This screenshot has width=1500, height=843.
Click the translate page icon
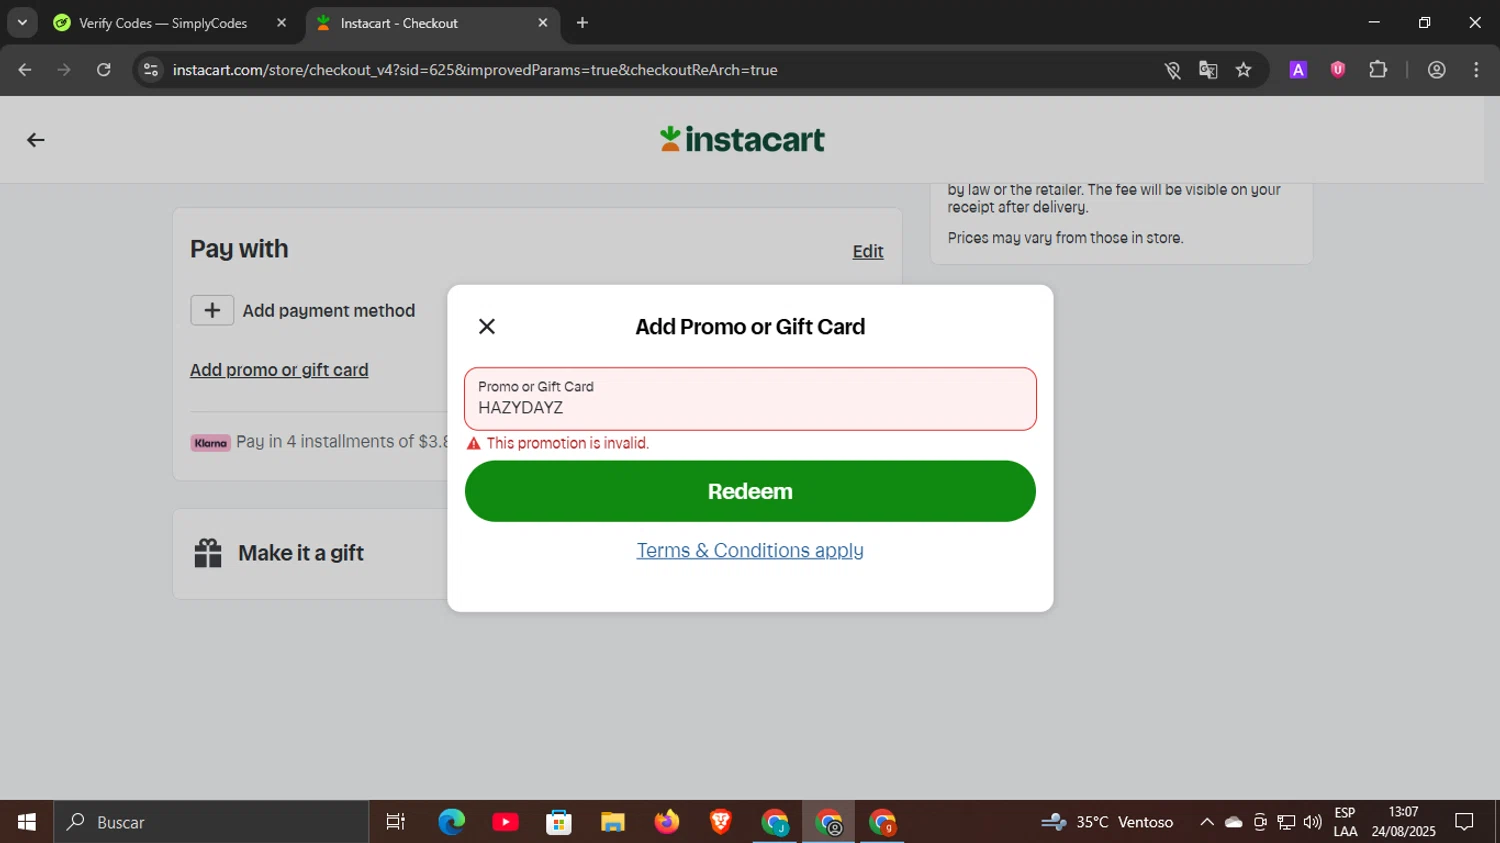point(1208,70)
